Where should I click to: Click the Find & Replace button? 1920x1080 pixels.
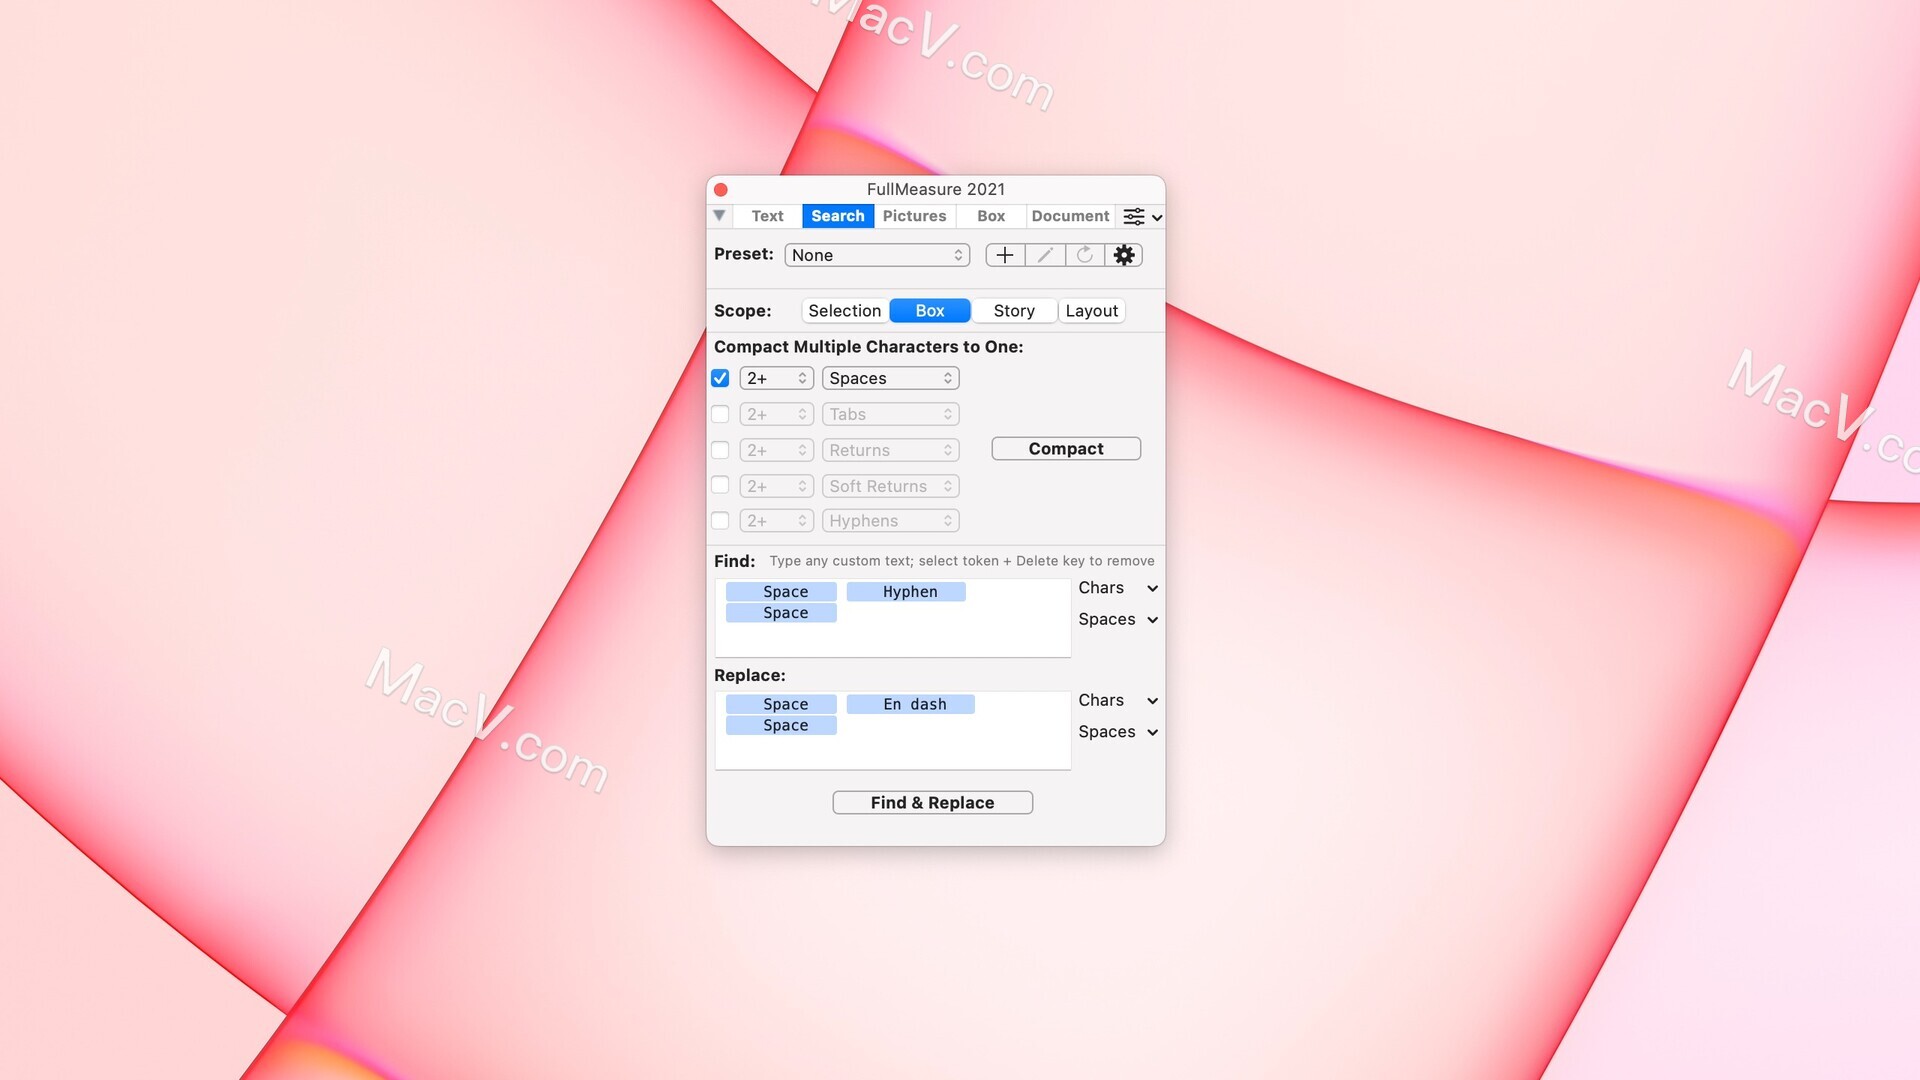click(932, 802)
